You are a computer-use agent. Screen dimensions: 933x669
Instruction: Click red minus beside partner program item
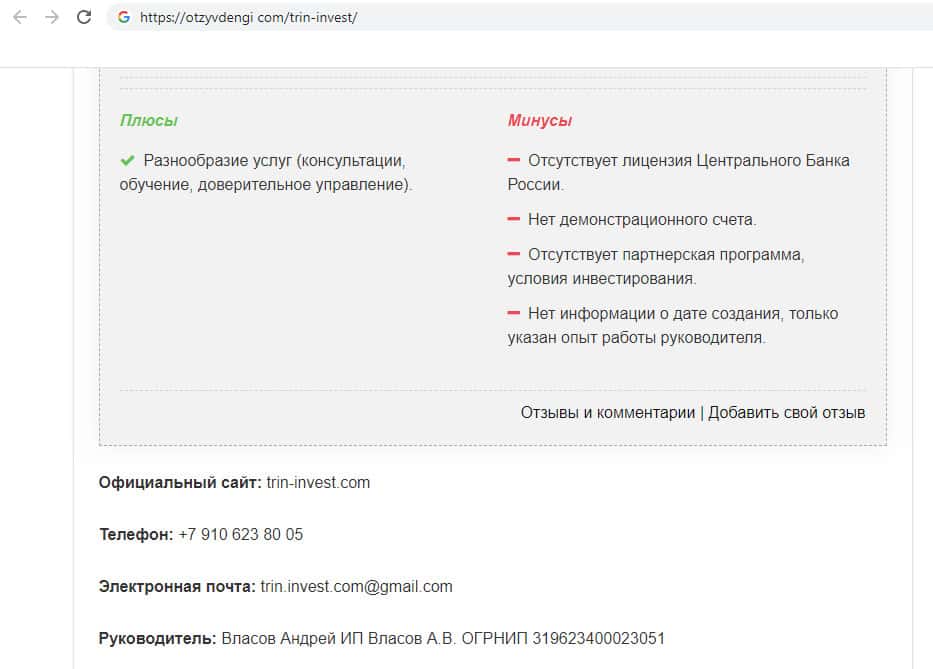514,254
